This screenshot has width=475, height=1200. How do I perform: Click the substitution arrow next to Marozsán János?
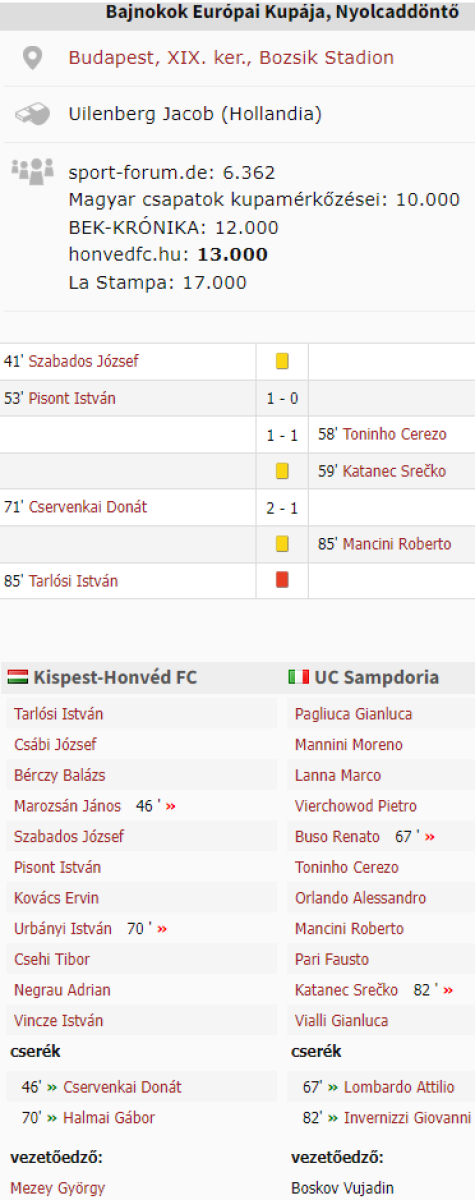coord(171,806)
